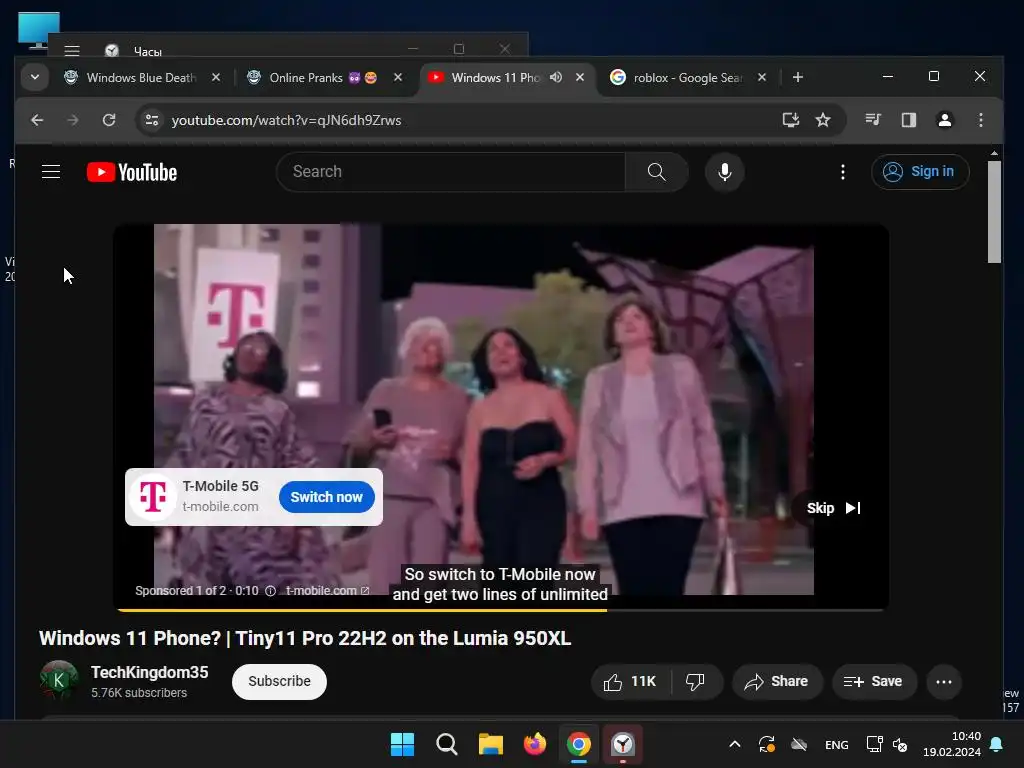Screen dimensions: 1024x768
Task: Open notification bell in tray
Action: (x=996, y=744)
